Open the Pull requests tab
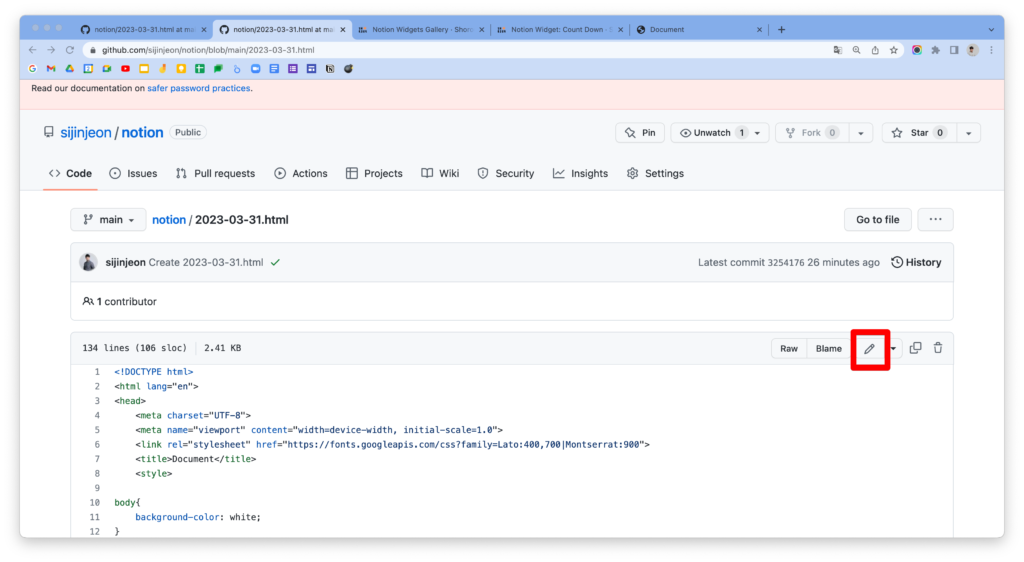The height and width of the screenshot is (562, 1024). click(215, 174)
